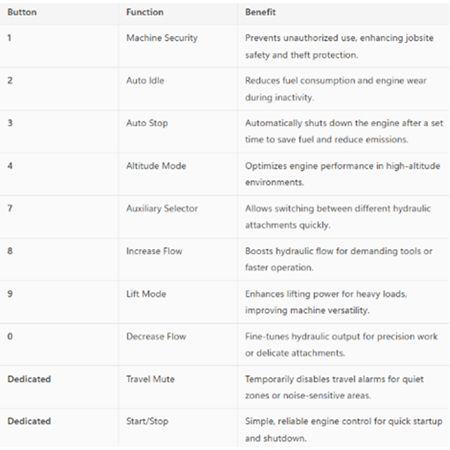Click the Button column header
The height and width of the screenshot is (450, 450).
[x=22, y=12]
